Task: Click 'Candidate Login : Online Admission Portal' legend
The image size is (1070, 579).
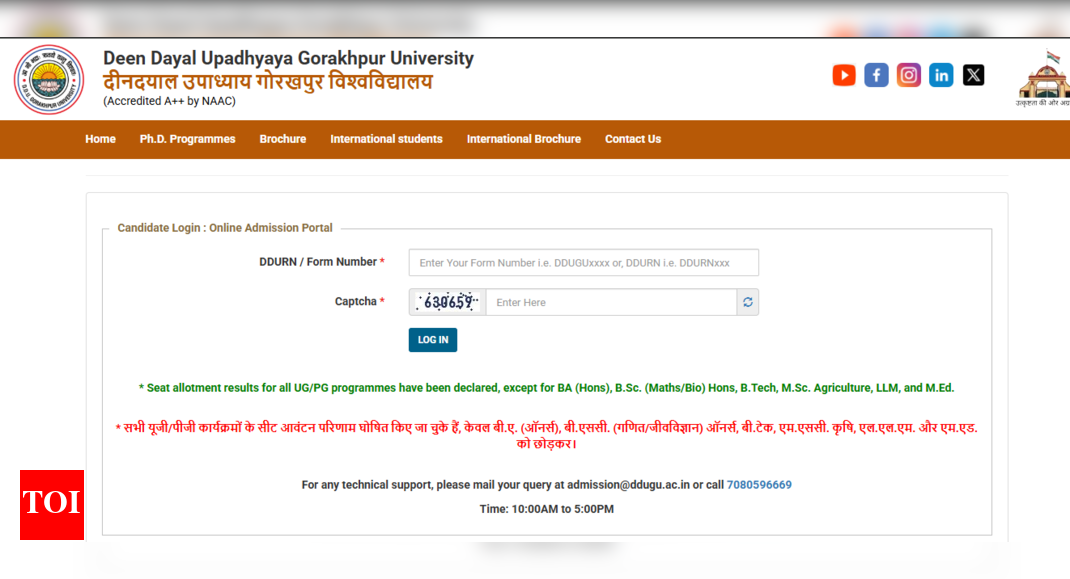Action: [x=225, y=228]
